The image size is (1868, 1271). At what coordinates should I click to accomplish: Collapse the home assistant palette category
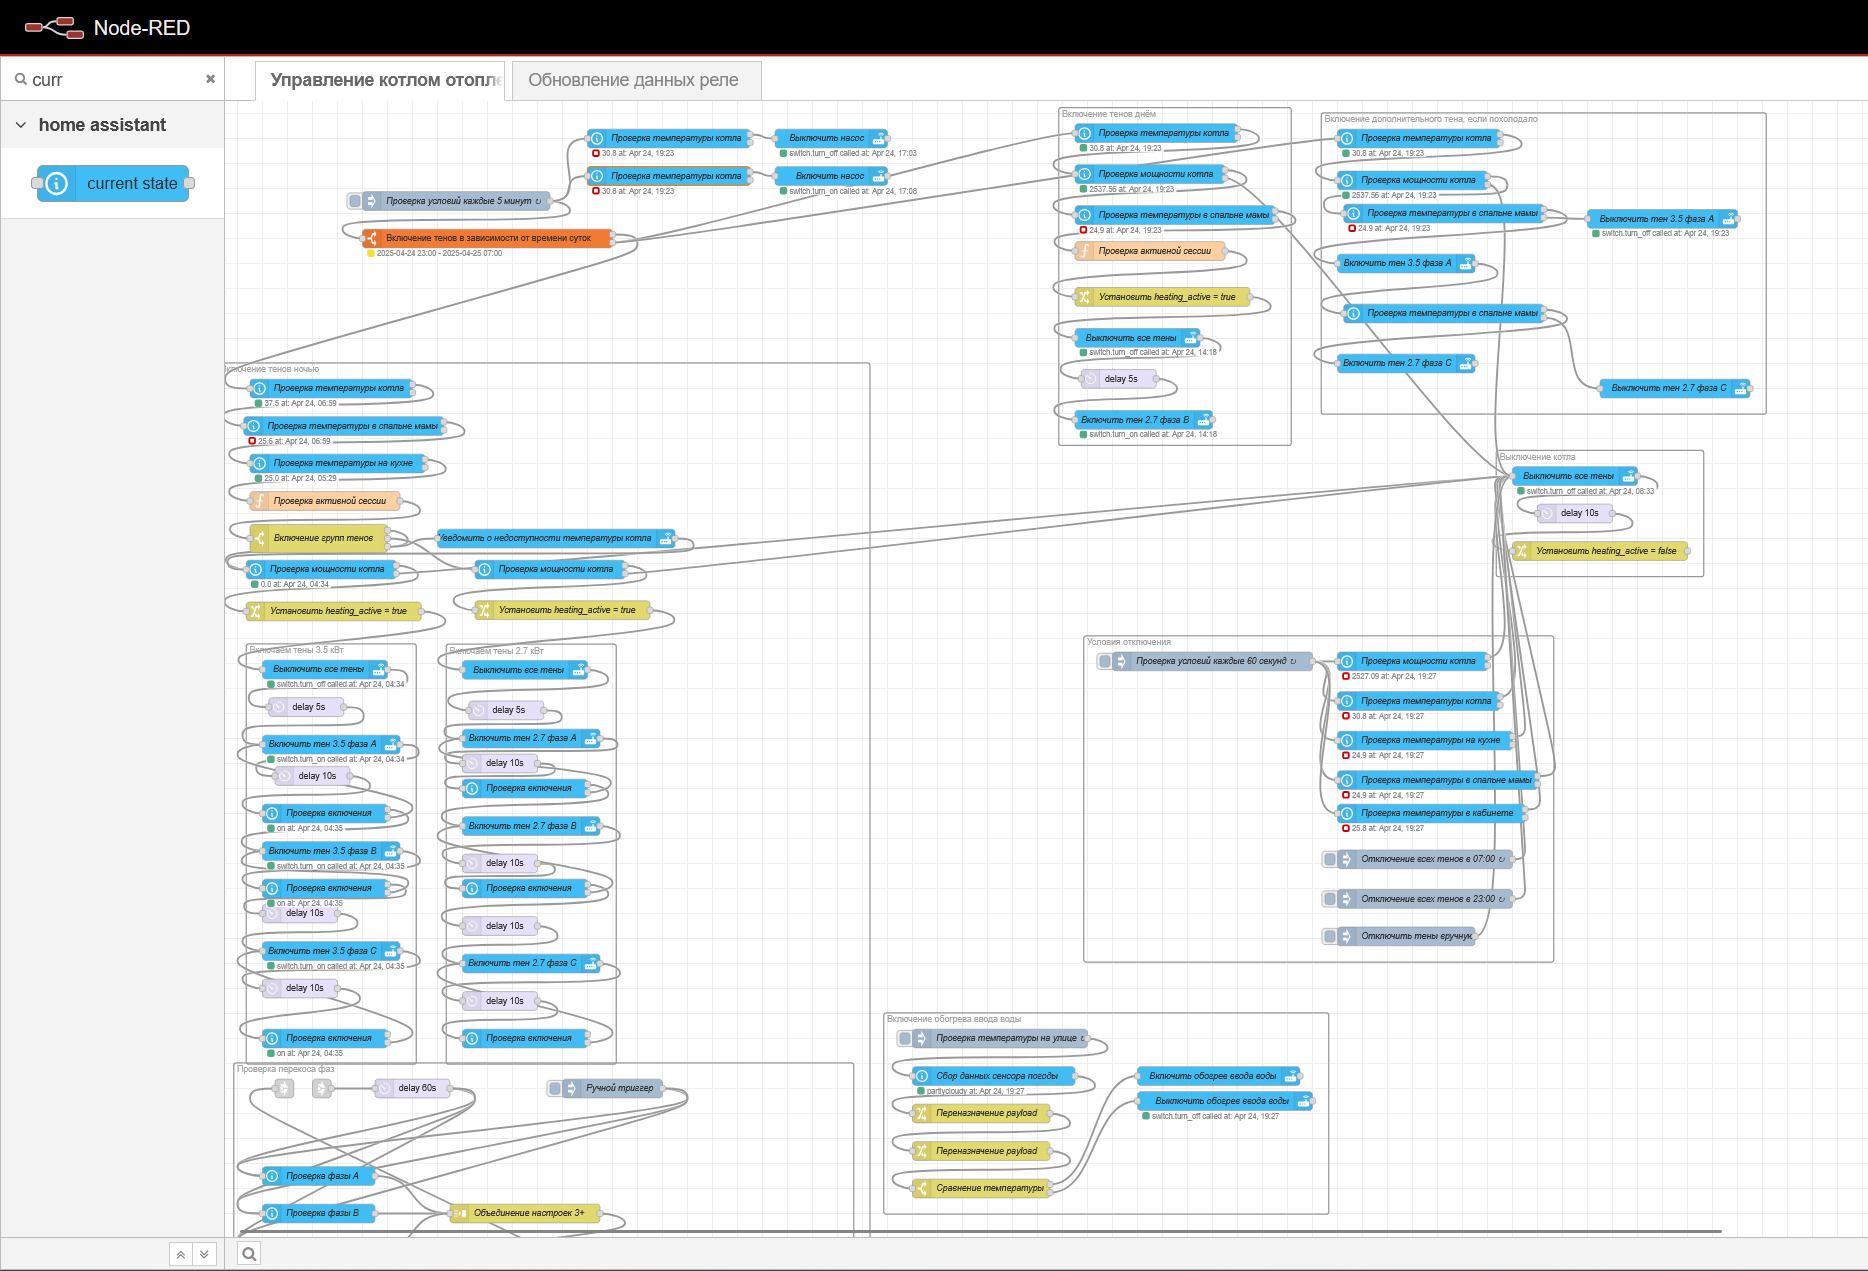point(21,125)
